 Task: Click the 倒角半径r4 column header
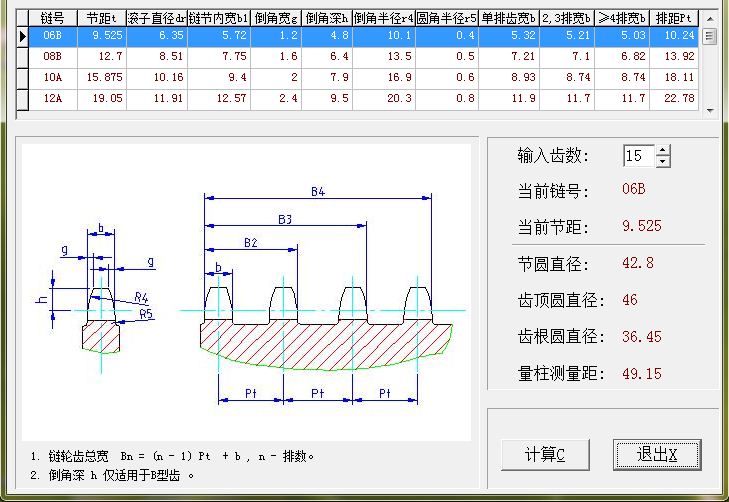[x=384, y=19]
